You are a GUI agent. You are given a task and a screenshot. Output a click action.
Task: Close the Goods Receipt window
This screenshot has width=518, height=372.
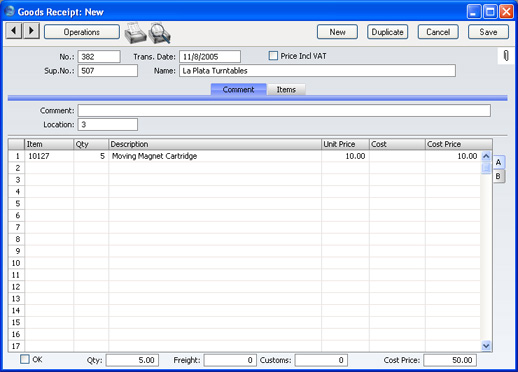click(506, 12)
